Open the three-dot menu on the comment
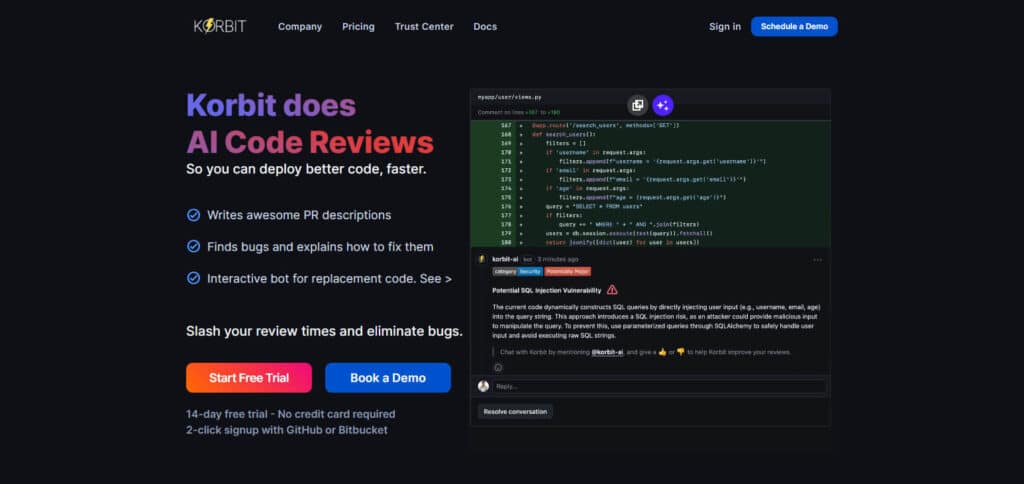Screen dimensions: 1024x484 818,260
